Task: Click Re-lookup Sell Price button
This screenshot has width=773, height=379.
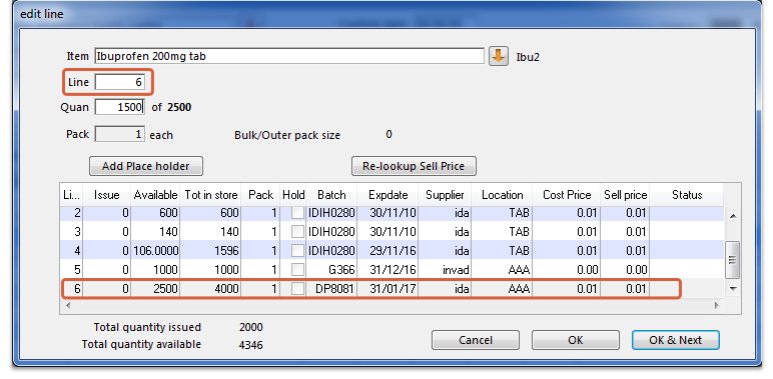Action: [414, 166]
